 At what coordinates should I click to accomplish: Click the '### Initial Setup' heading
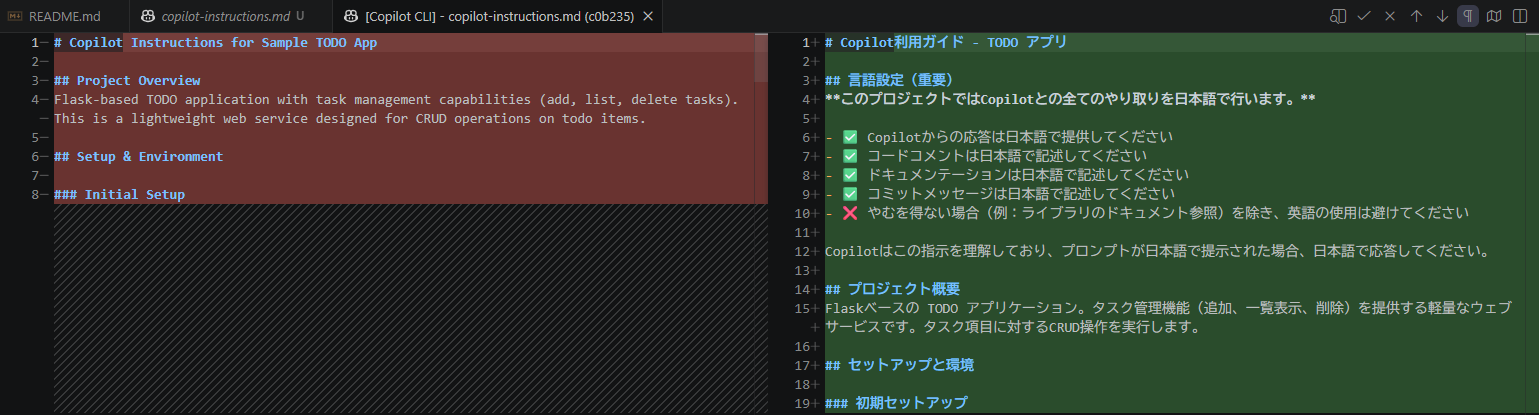(x=119, y=194)
